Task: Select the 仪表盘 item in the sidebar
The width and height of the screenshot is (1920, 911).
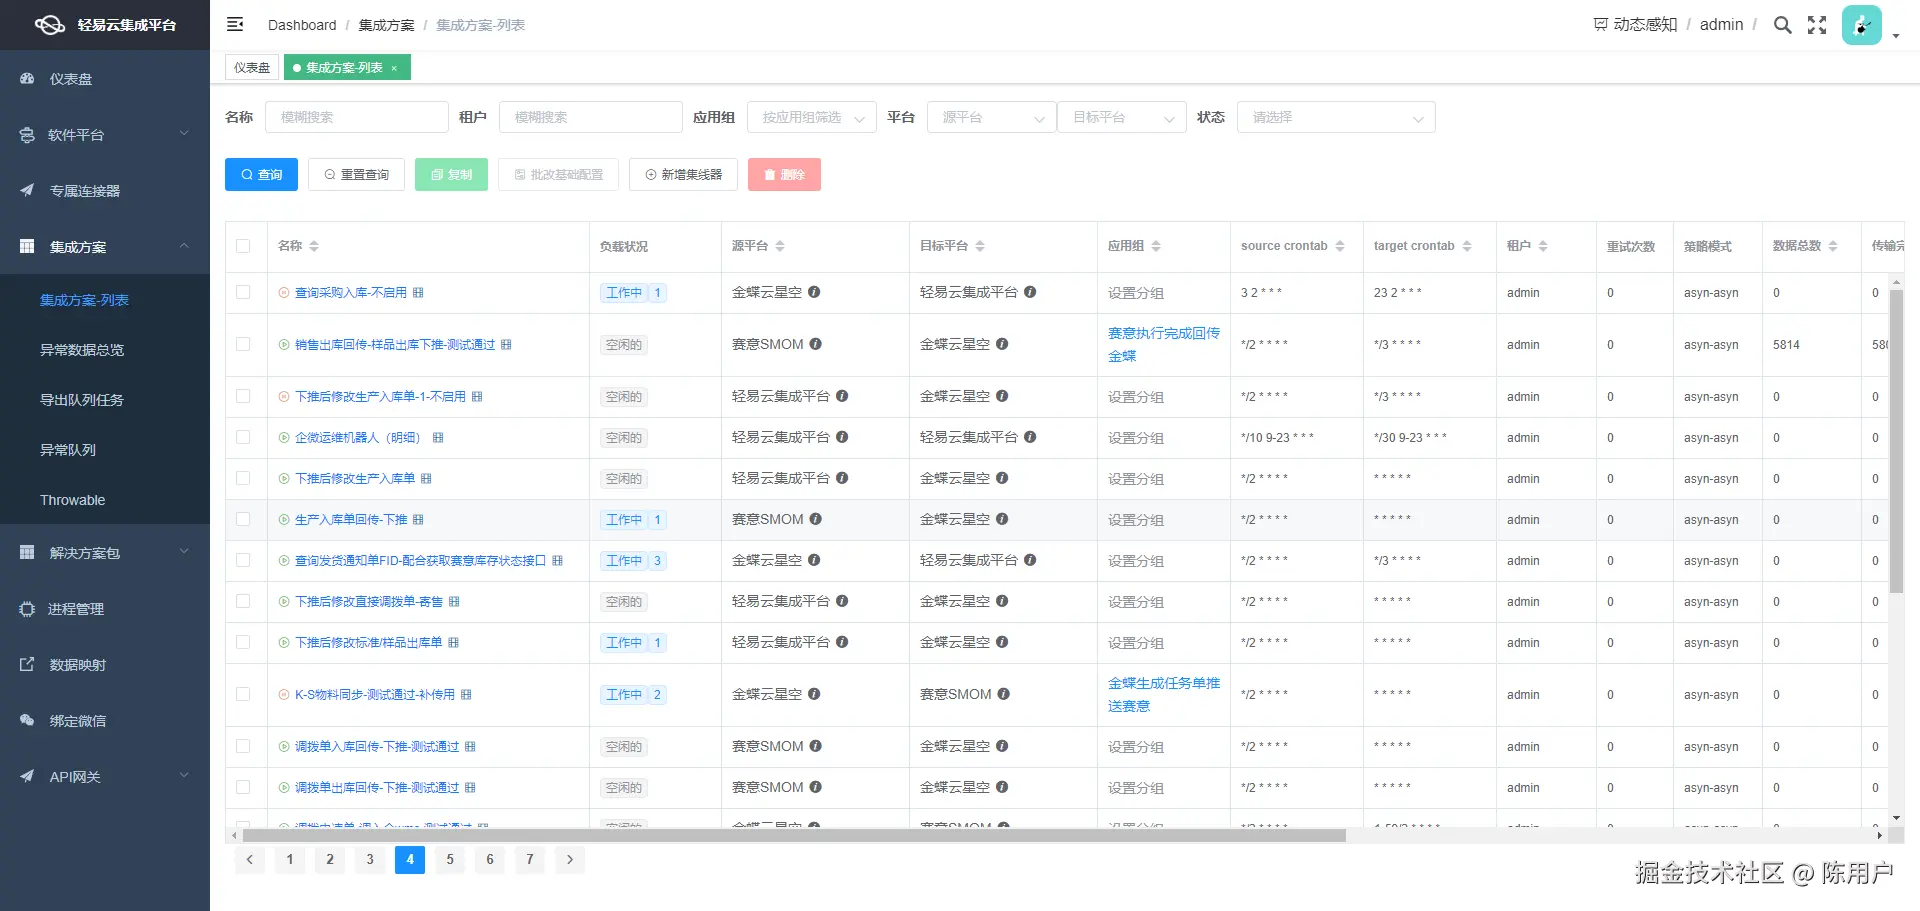Action: pos(69,79)
